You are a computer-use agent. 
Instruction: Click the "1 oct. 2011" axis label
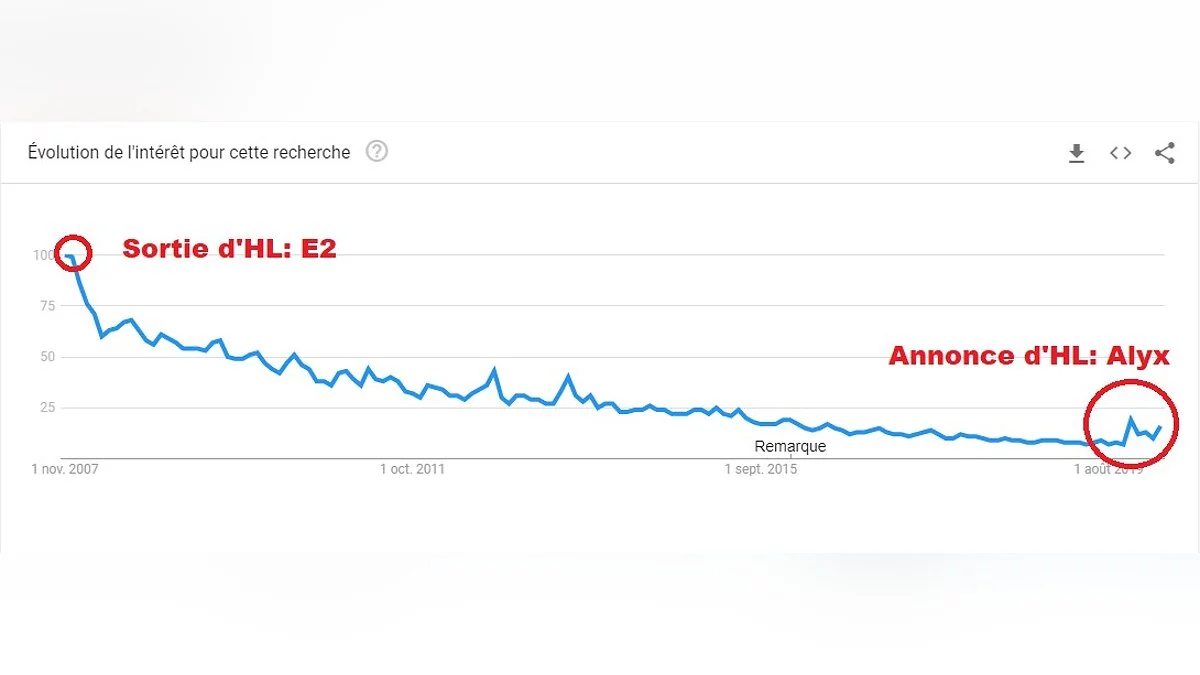pyautogui.click(x=412, y=468)
